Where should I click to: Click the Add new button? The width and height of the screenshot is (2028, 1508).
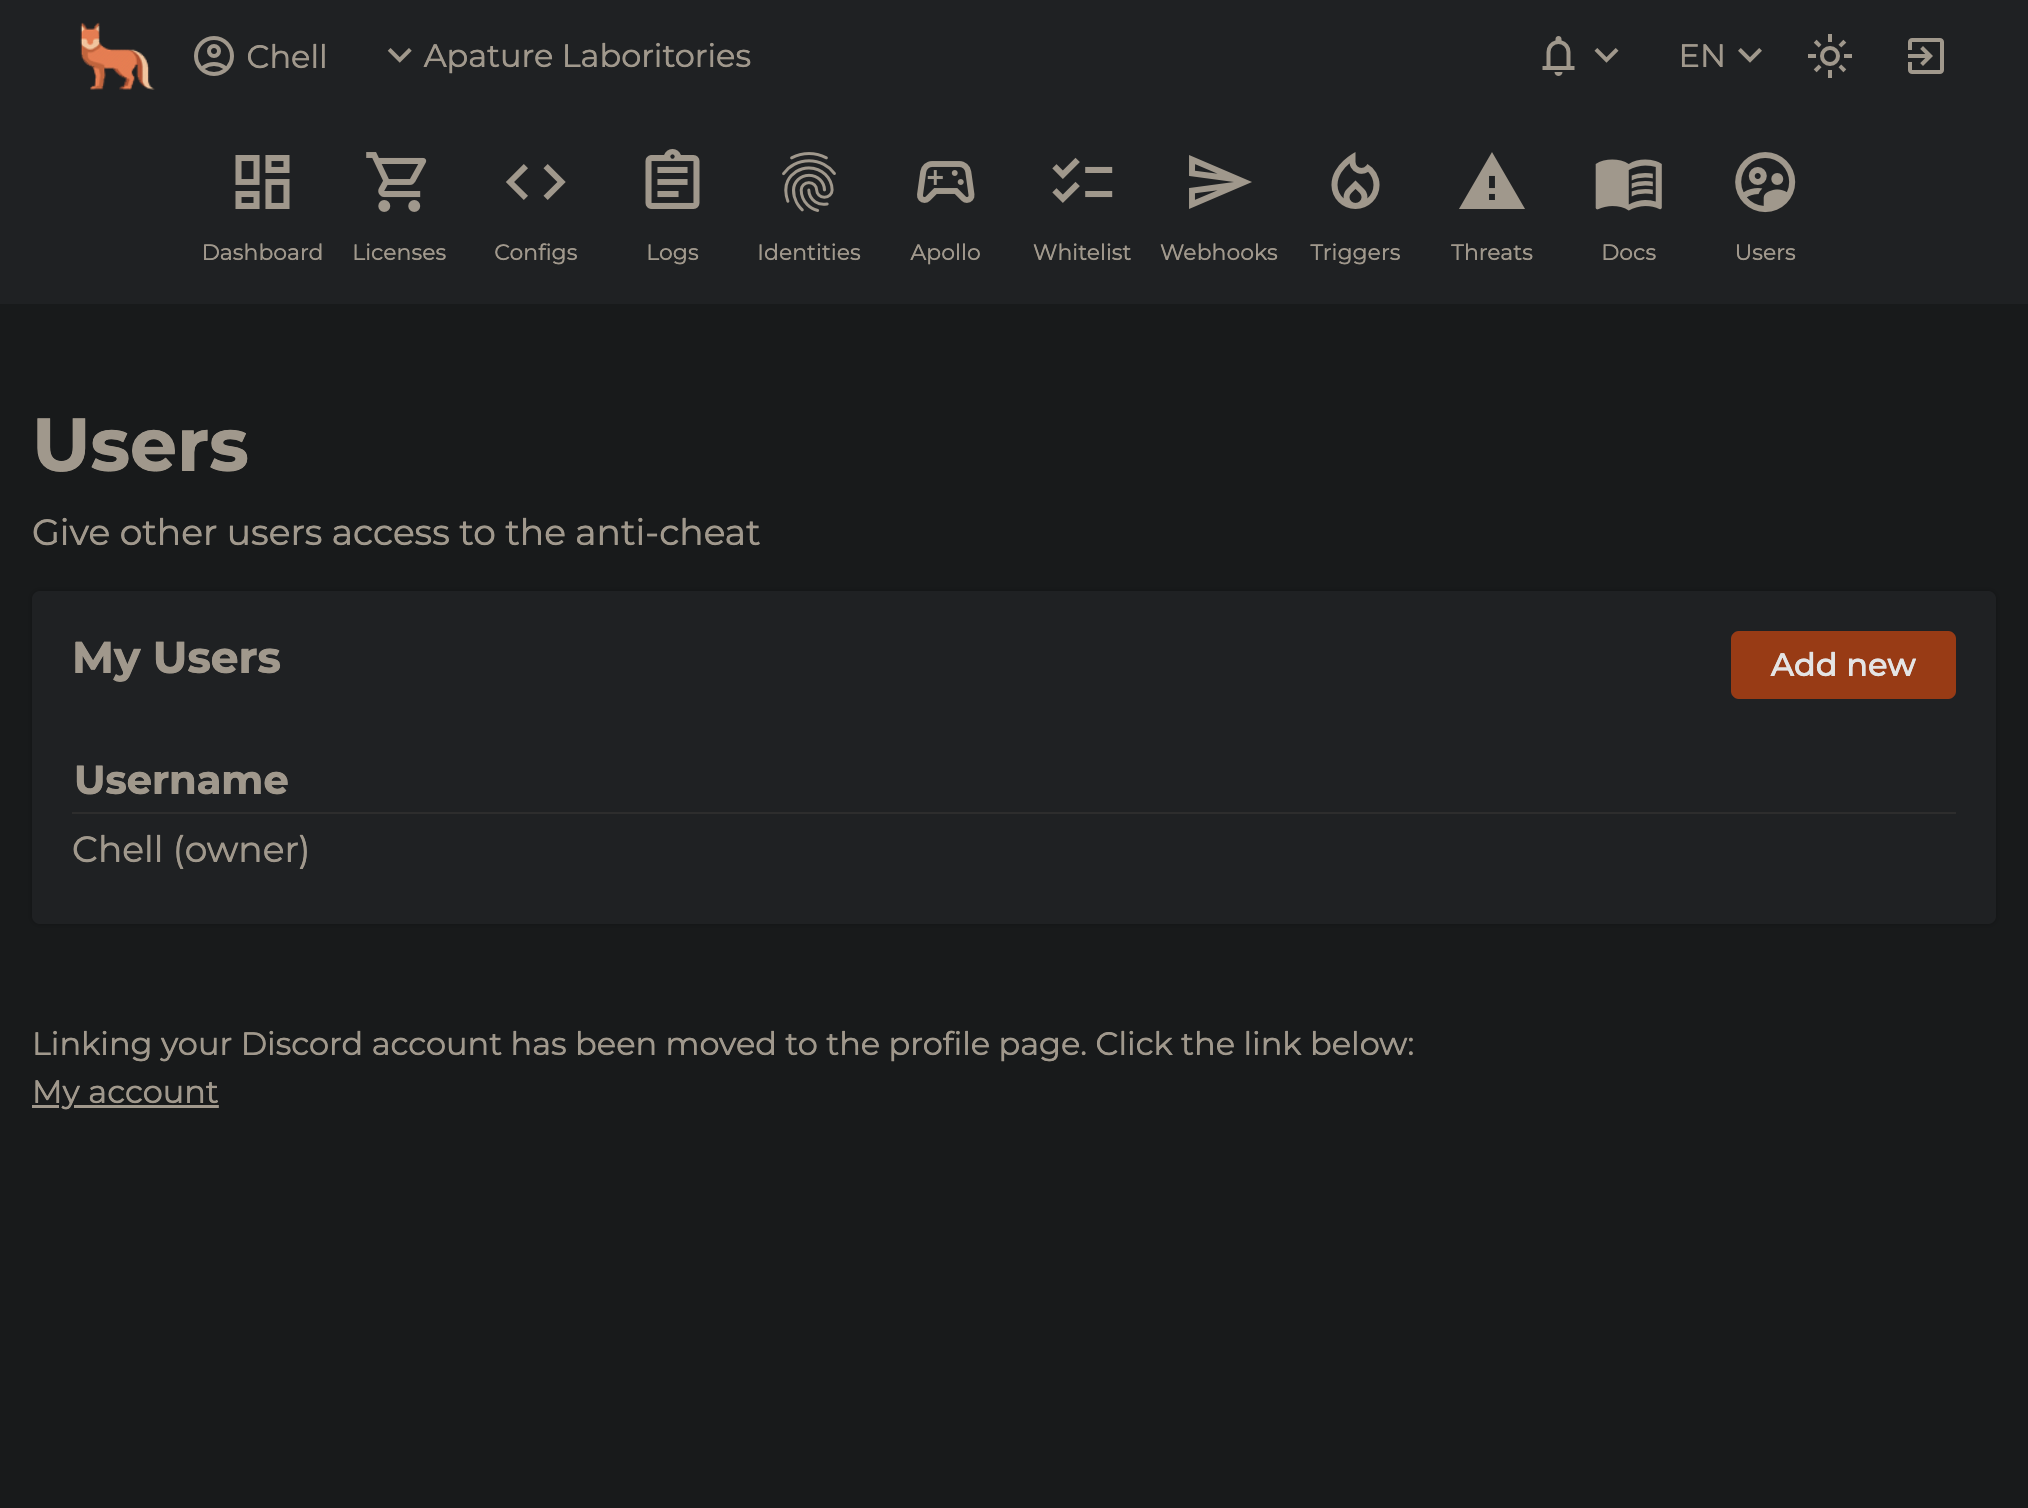point(1843,665)
